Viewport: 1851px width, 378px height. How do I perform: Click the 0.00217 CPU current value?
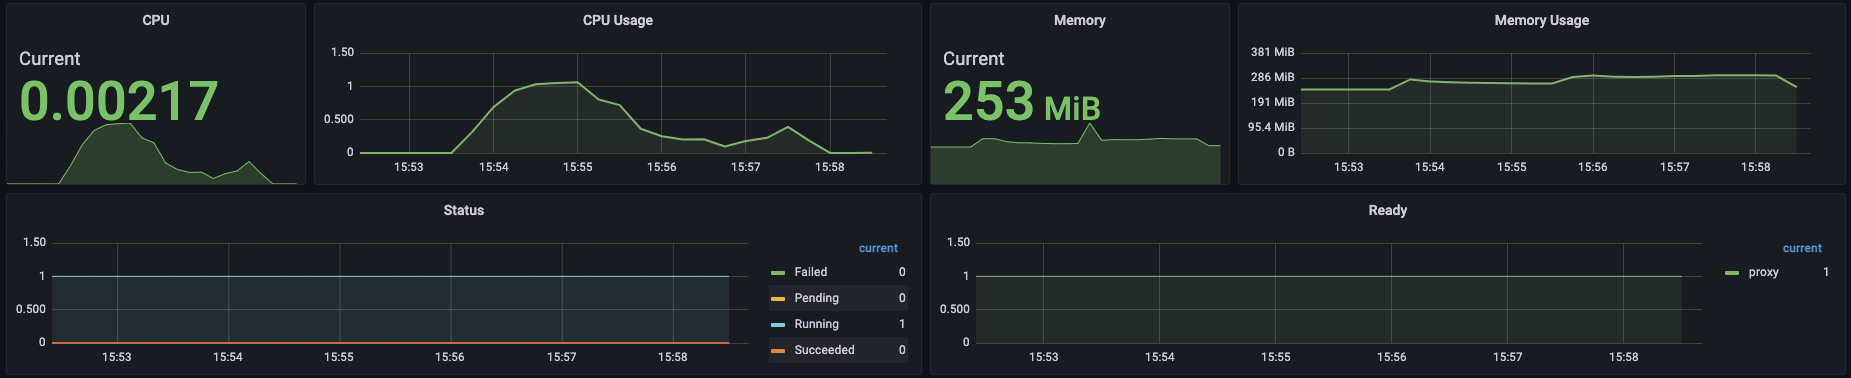click(119, 101)
